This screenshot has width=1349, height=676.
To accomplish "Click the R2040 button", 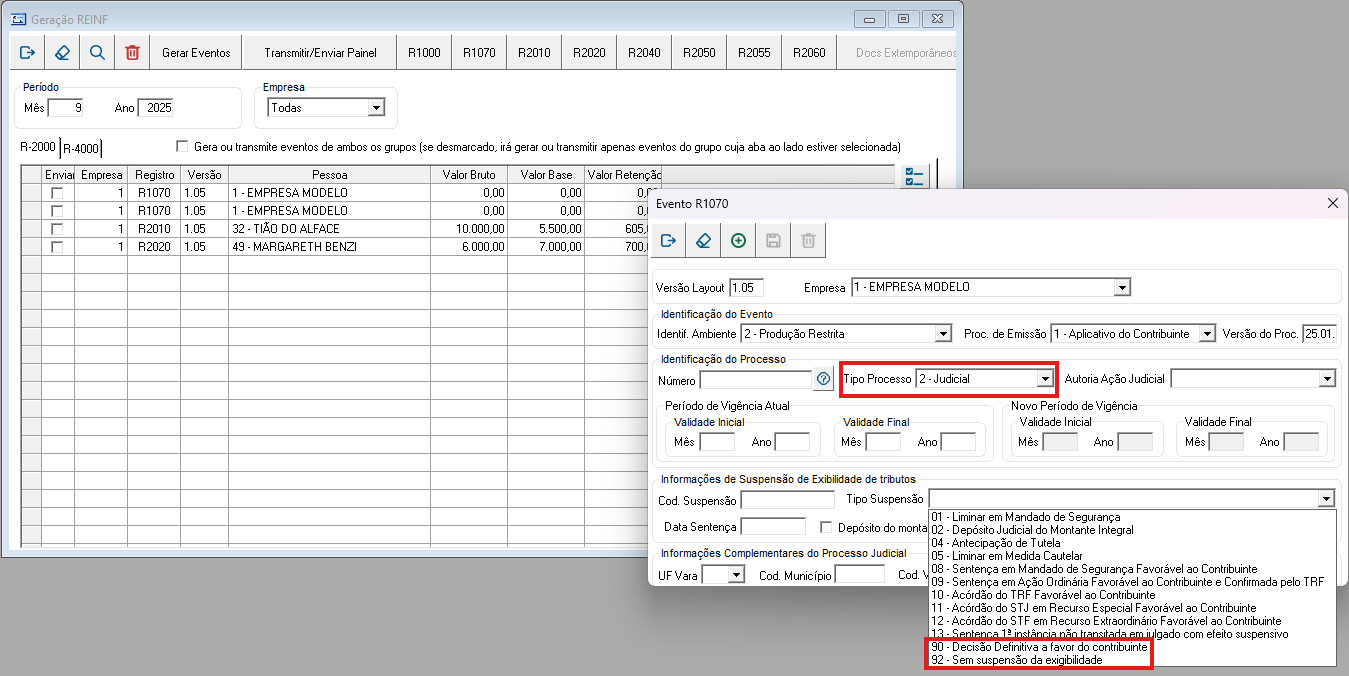I will tap(644, 52).
